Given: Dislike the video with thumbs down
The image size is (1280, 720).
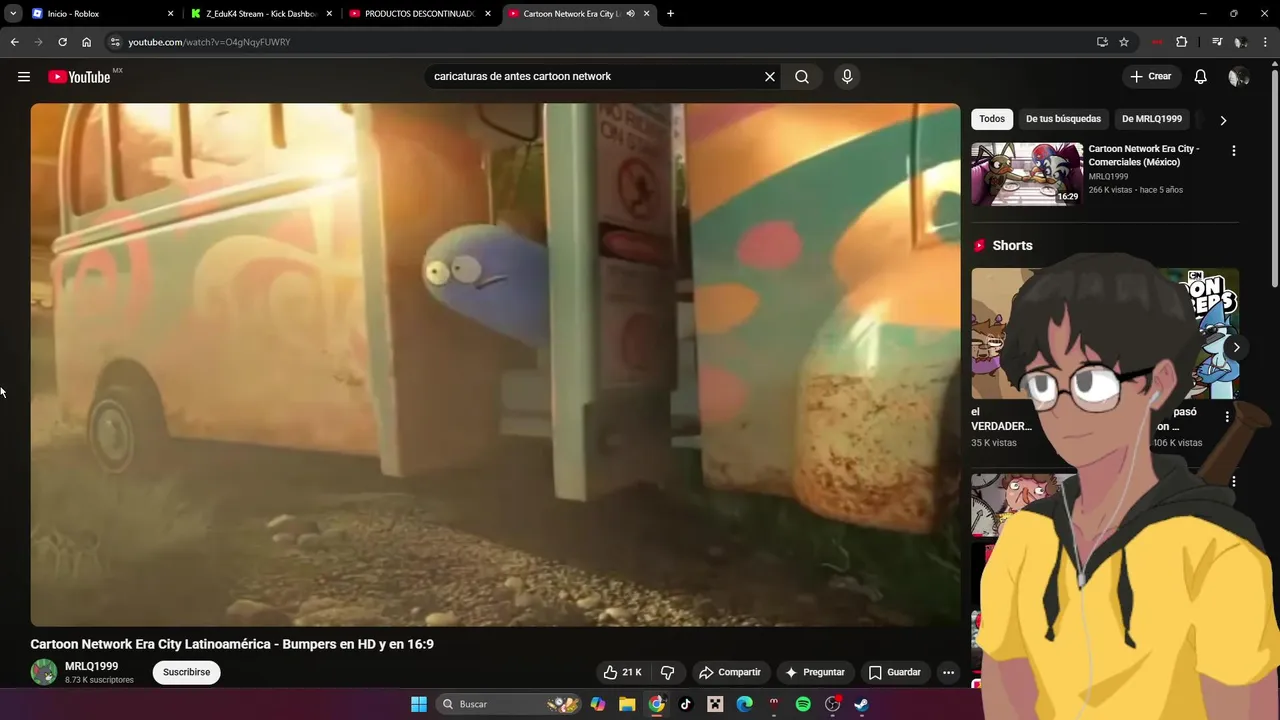Looking at the screenshot, I should pos(668,672).
